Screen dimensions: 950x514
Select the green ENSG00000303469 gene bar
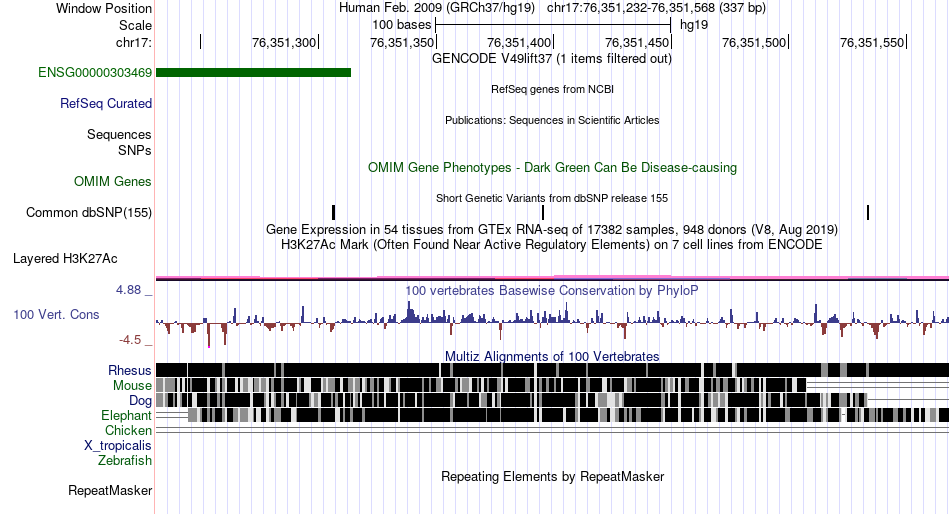coord(253,73)
